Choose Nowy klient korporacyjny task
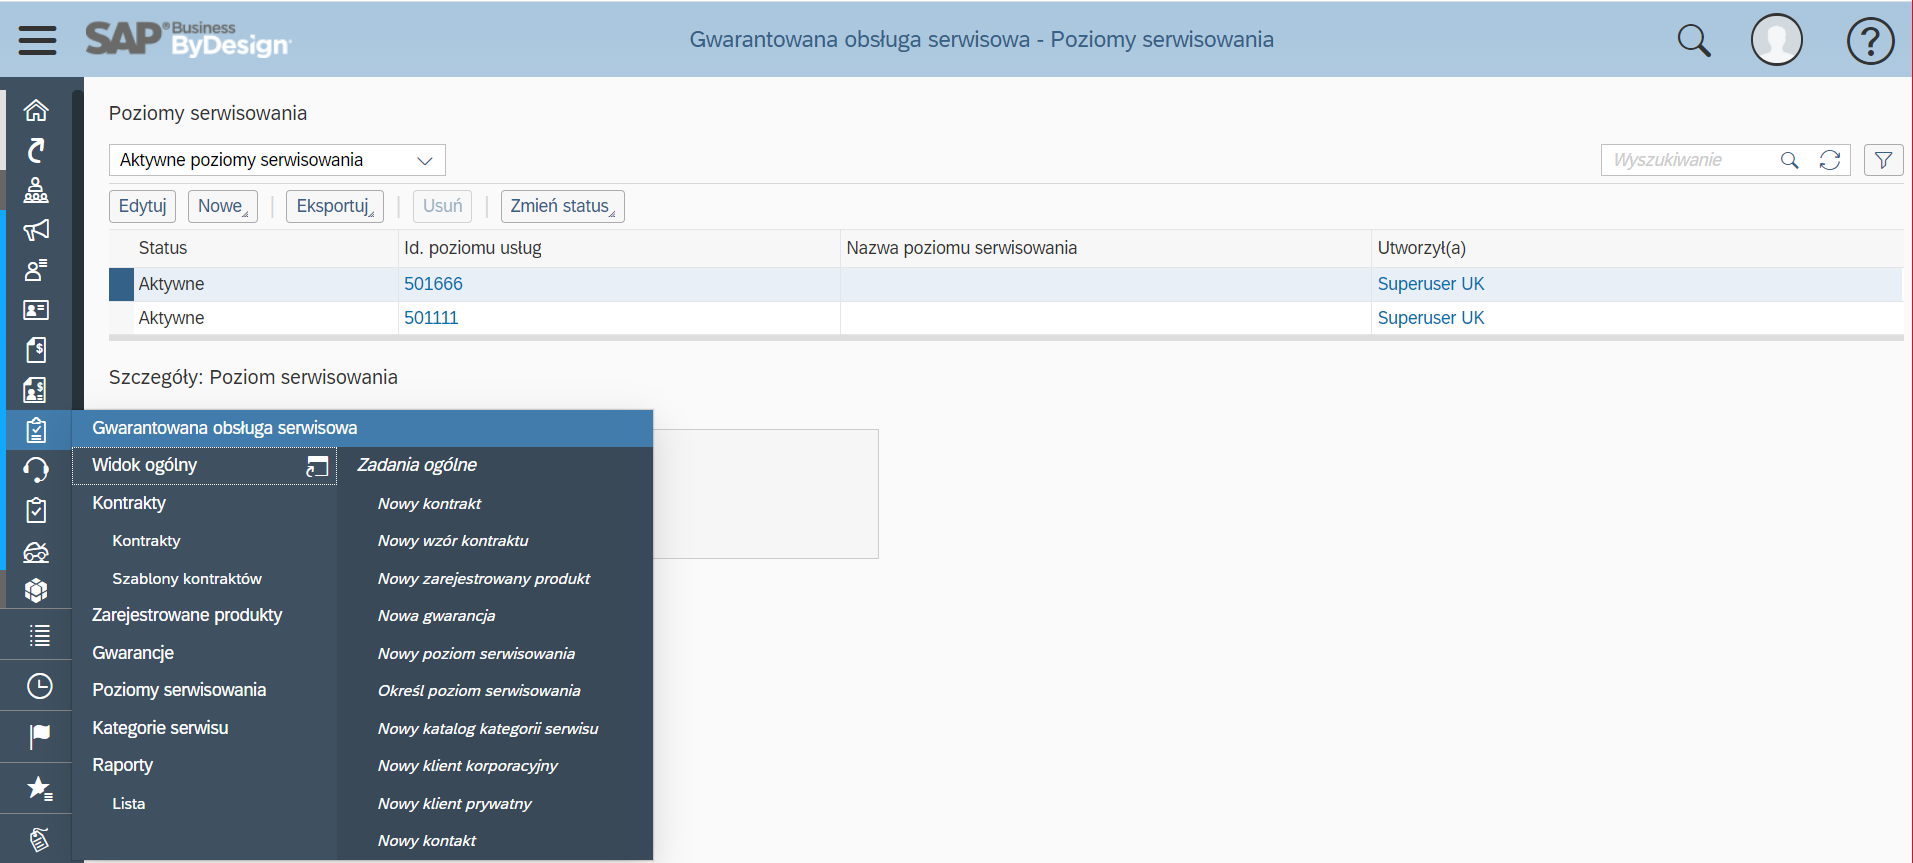Image resolution: width=1913 pixels, height=863 pixels. (467, 766)
